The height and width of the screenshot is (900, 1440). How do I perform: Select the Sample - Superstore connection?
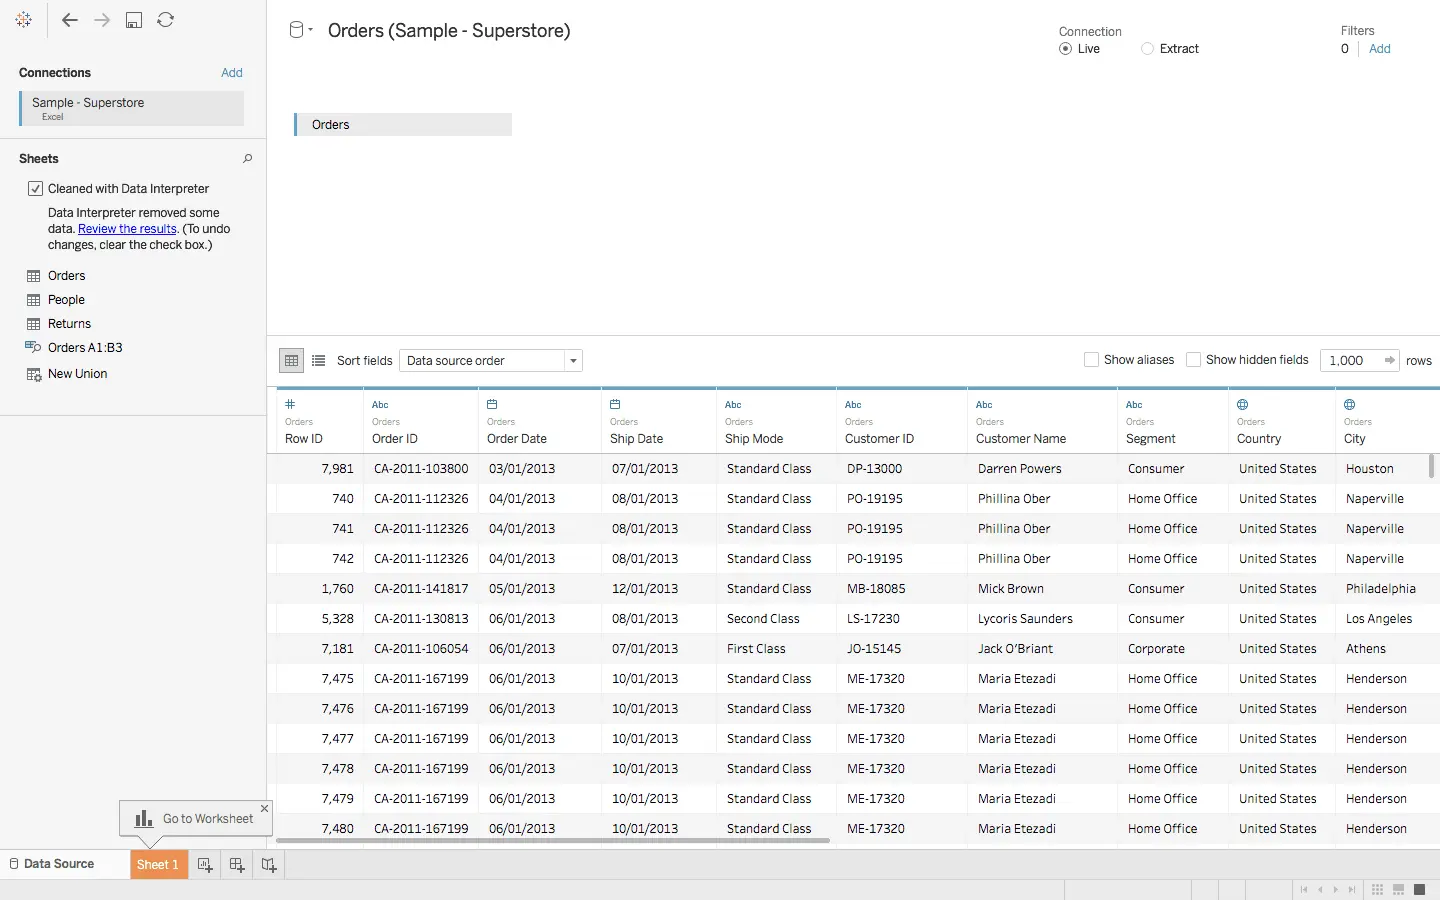[131, 108]
